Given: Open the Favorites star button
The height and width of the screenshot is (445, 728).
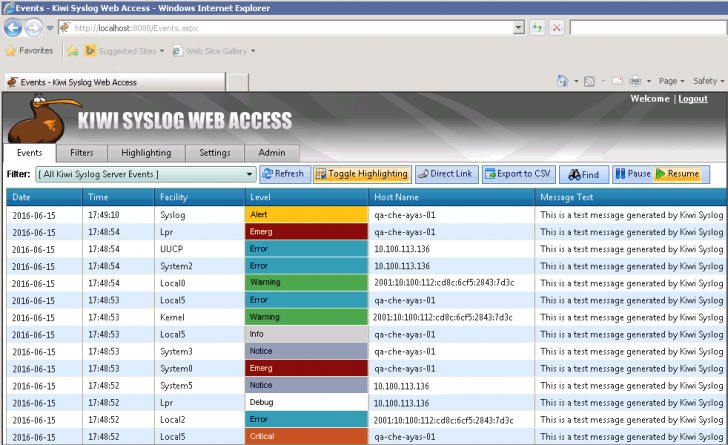Looking at the screenshot, I should (x=29, y=51).
